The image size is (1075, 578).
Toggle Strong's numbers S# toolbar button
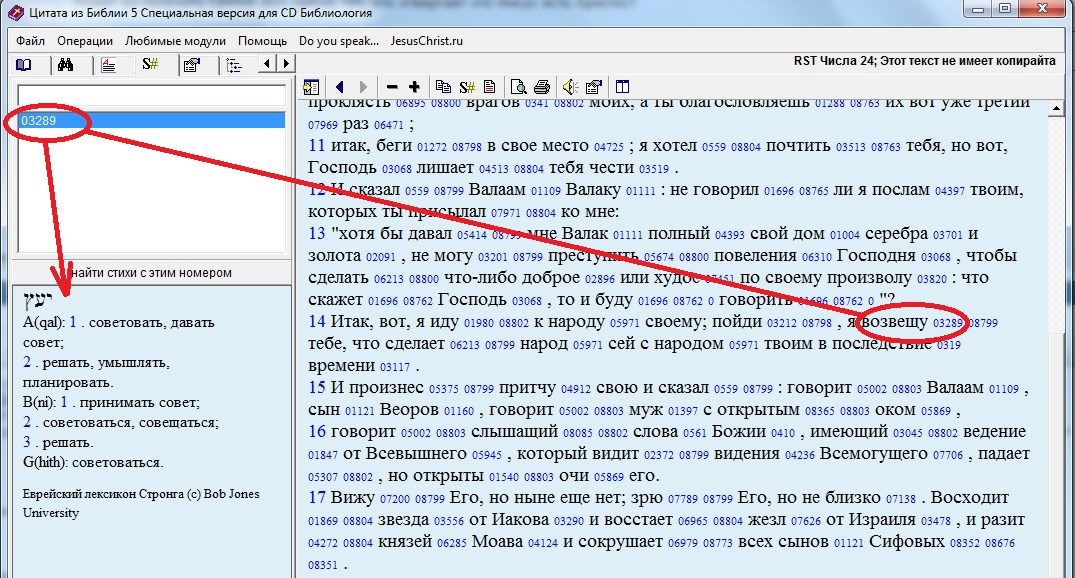[x=467, y=87]
